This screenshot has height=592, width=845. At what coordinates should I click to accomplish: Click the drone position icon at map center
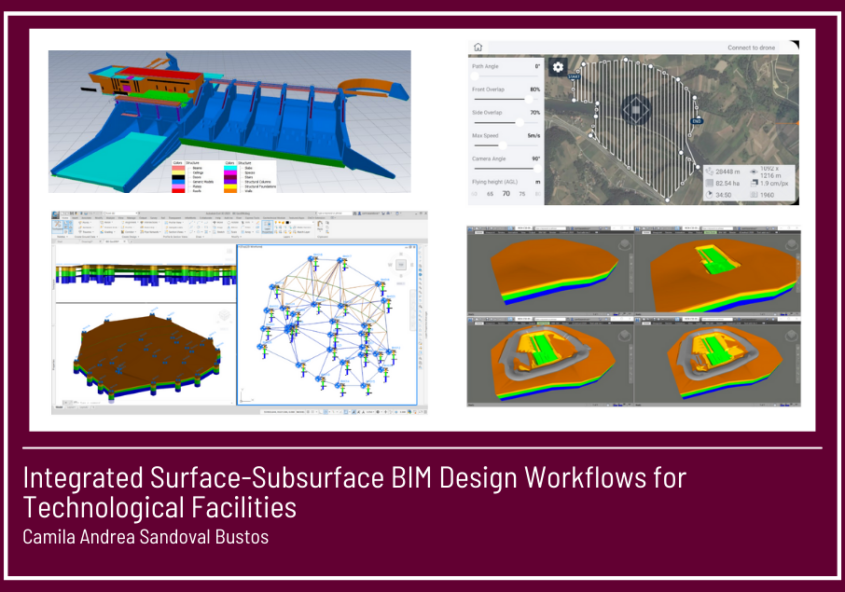(637, 109)
